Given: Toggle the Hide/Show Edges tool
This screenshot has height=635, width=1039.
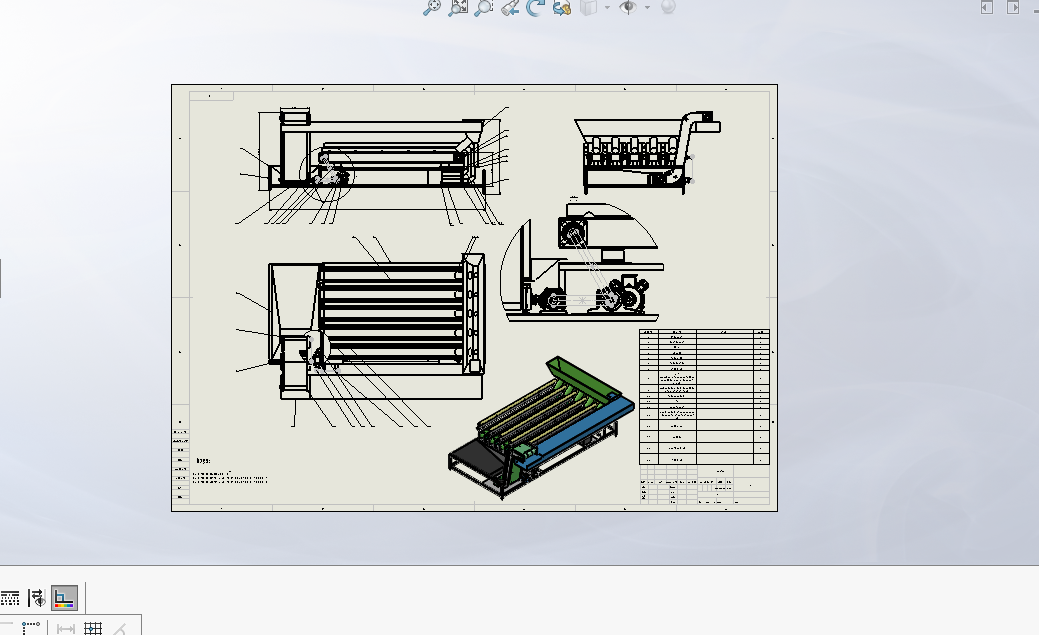Looking at the screenshot, I should click(x=37, y=599).
